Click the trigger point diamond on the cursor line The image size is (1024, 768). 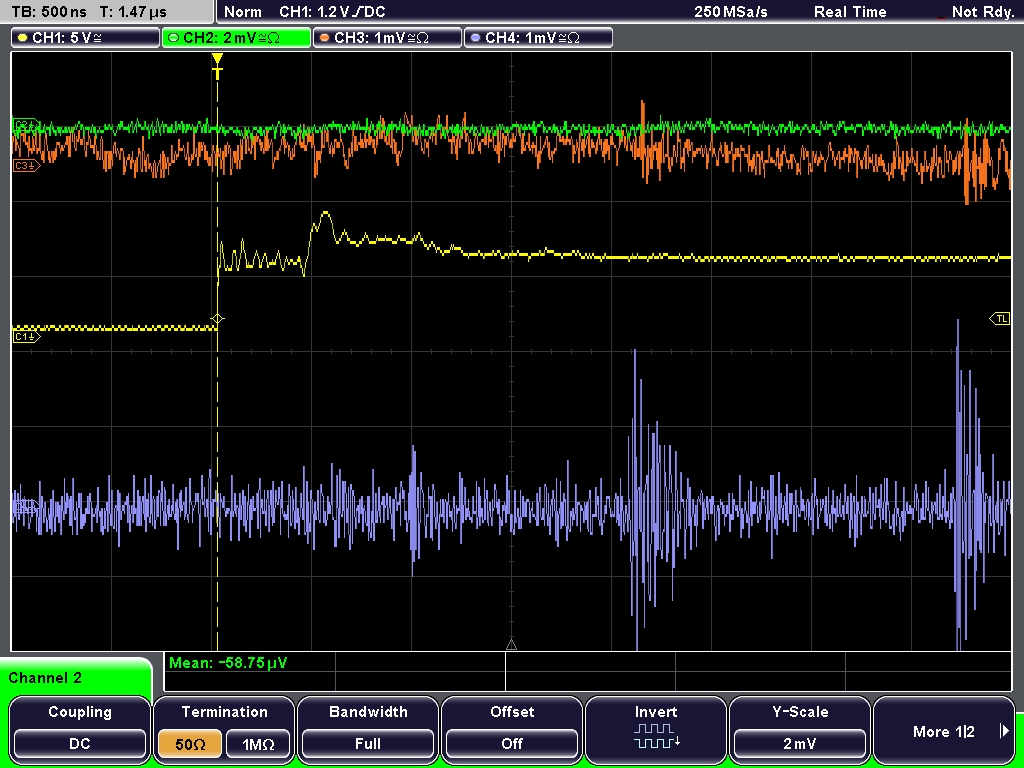pos(217,319)
